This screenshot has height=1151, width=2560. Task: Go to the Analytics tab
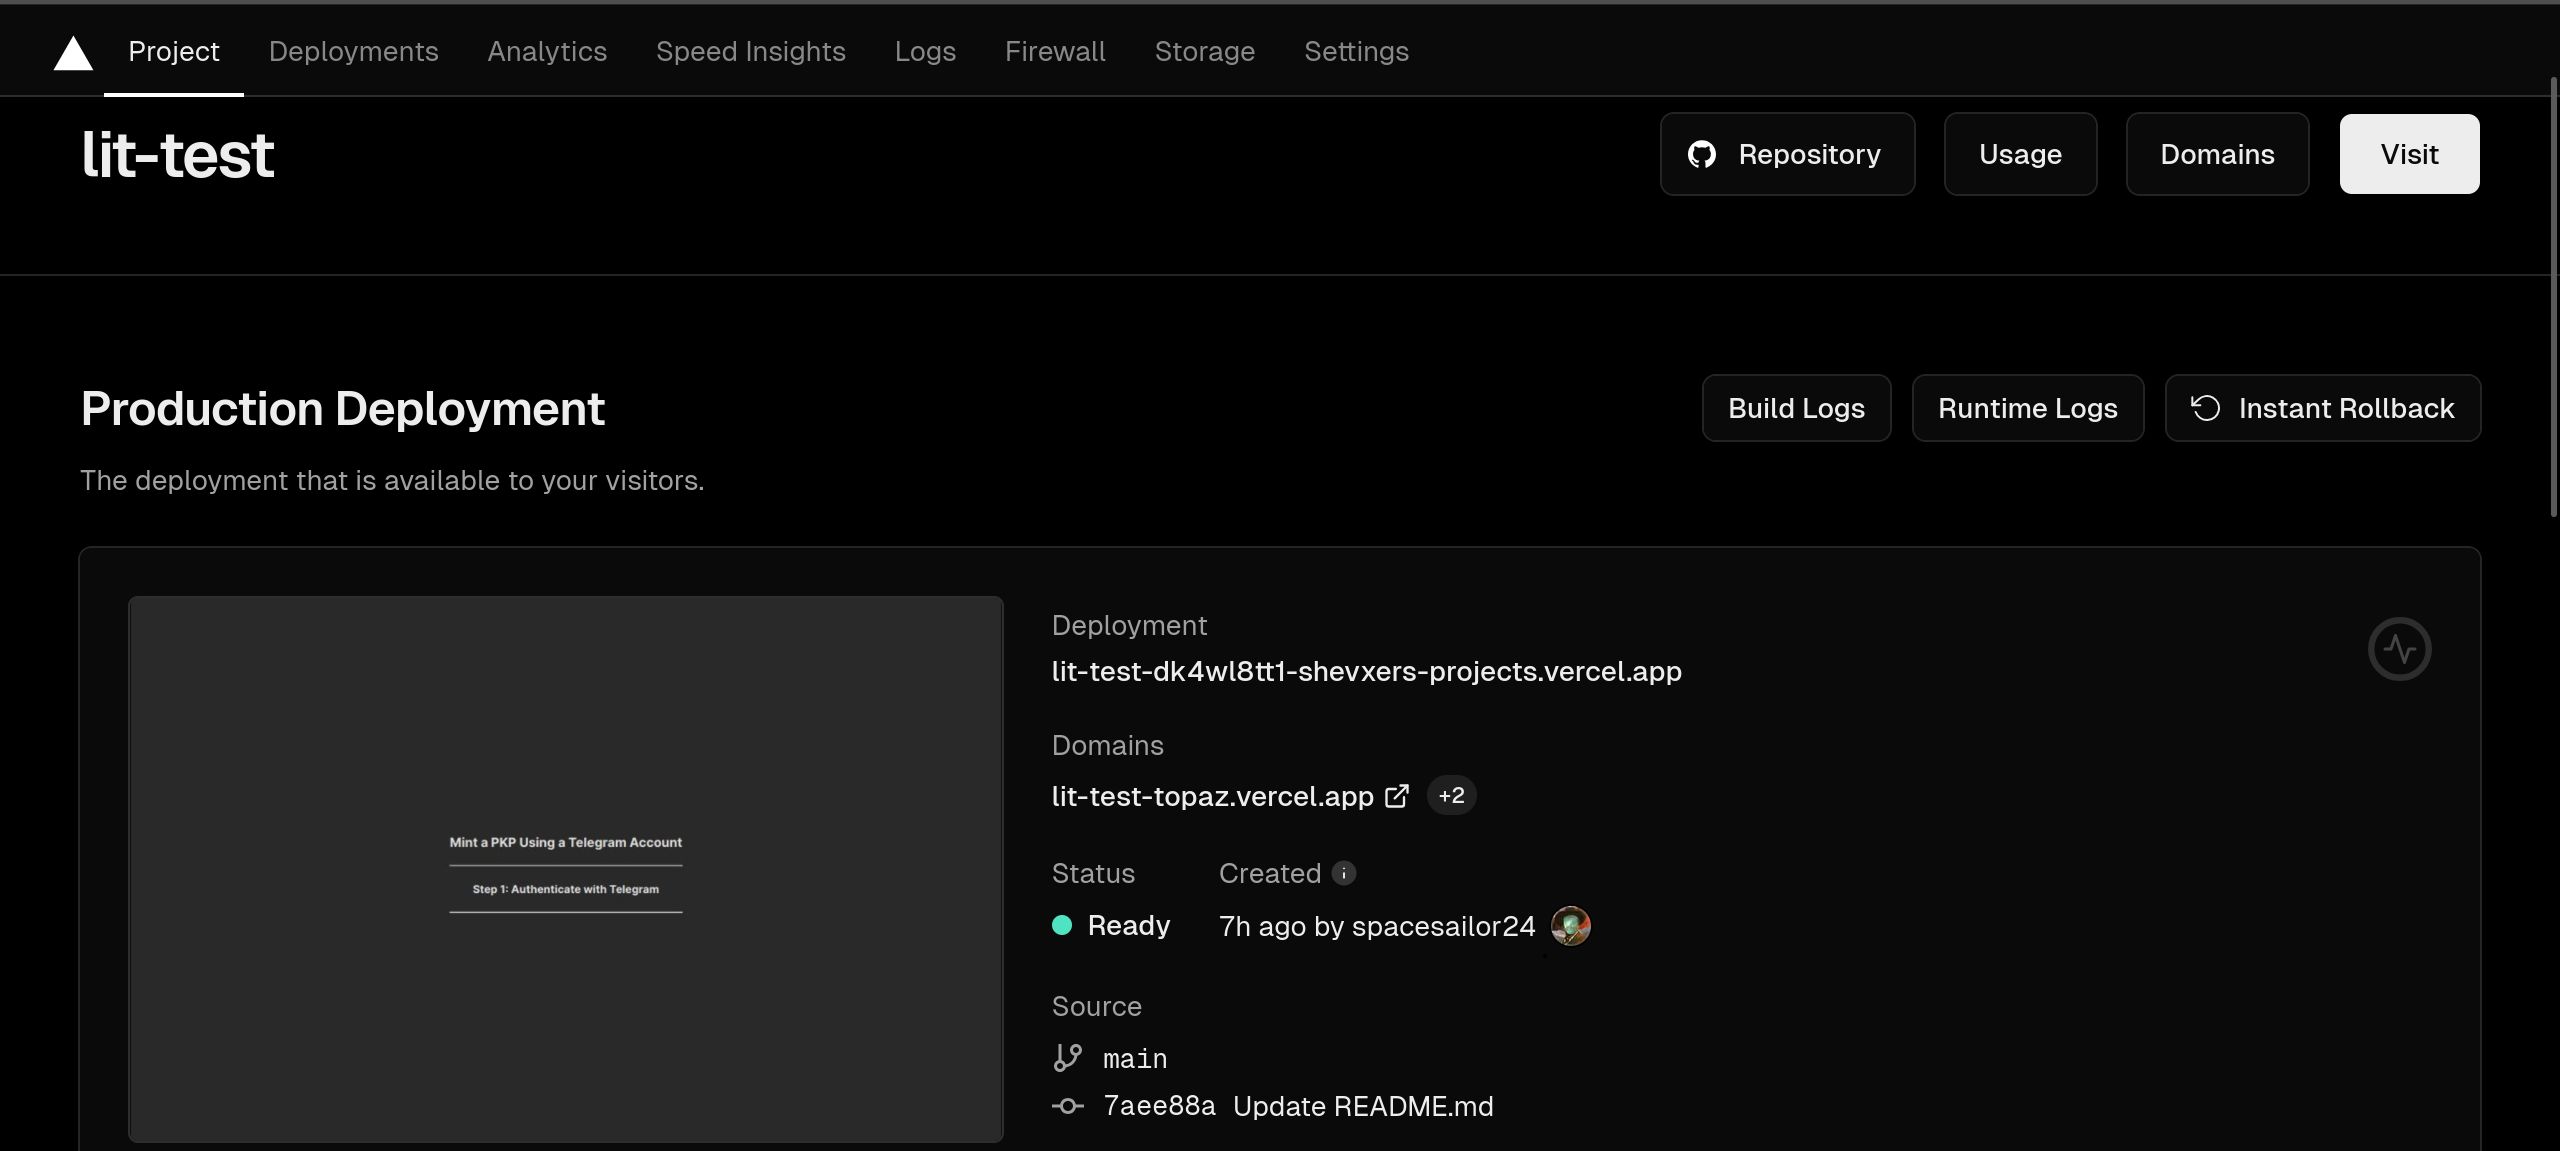coord(547,51)
